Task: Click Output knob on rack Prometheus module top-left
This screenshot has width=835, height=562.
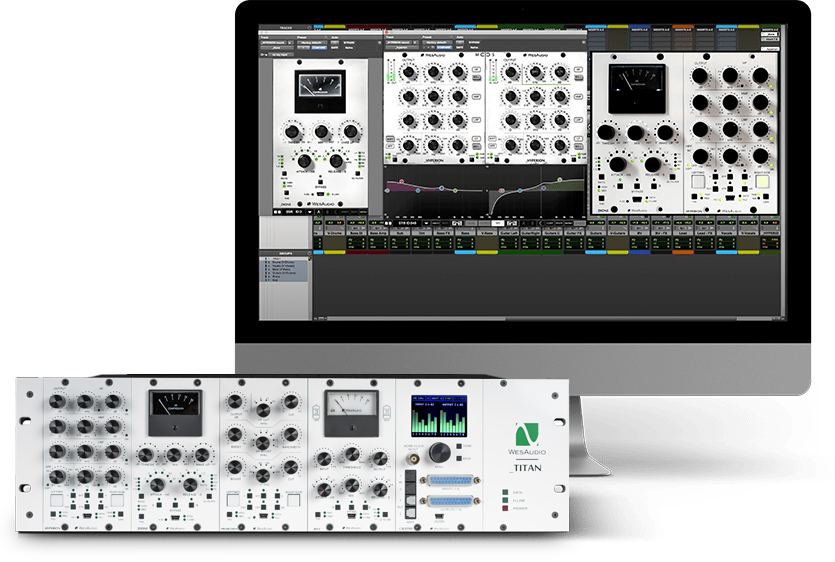Action: [235, 402]
